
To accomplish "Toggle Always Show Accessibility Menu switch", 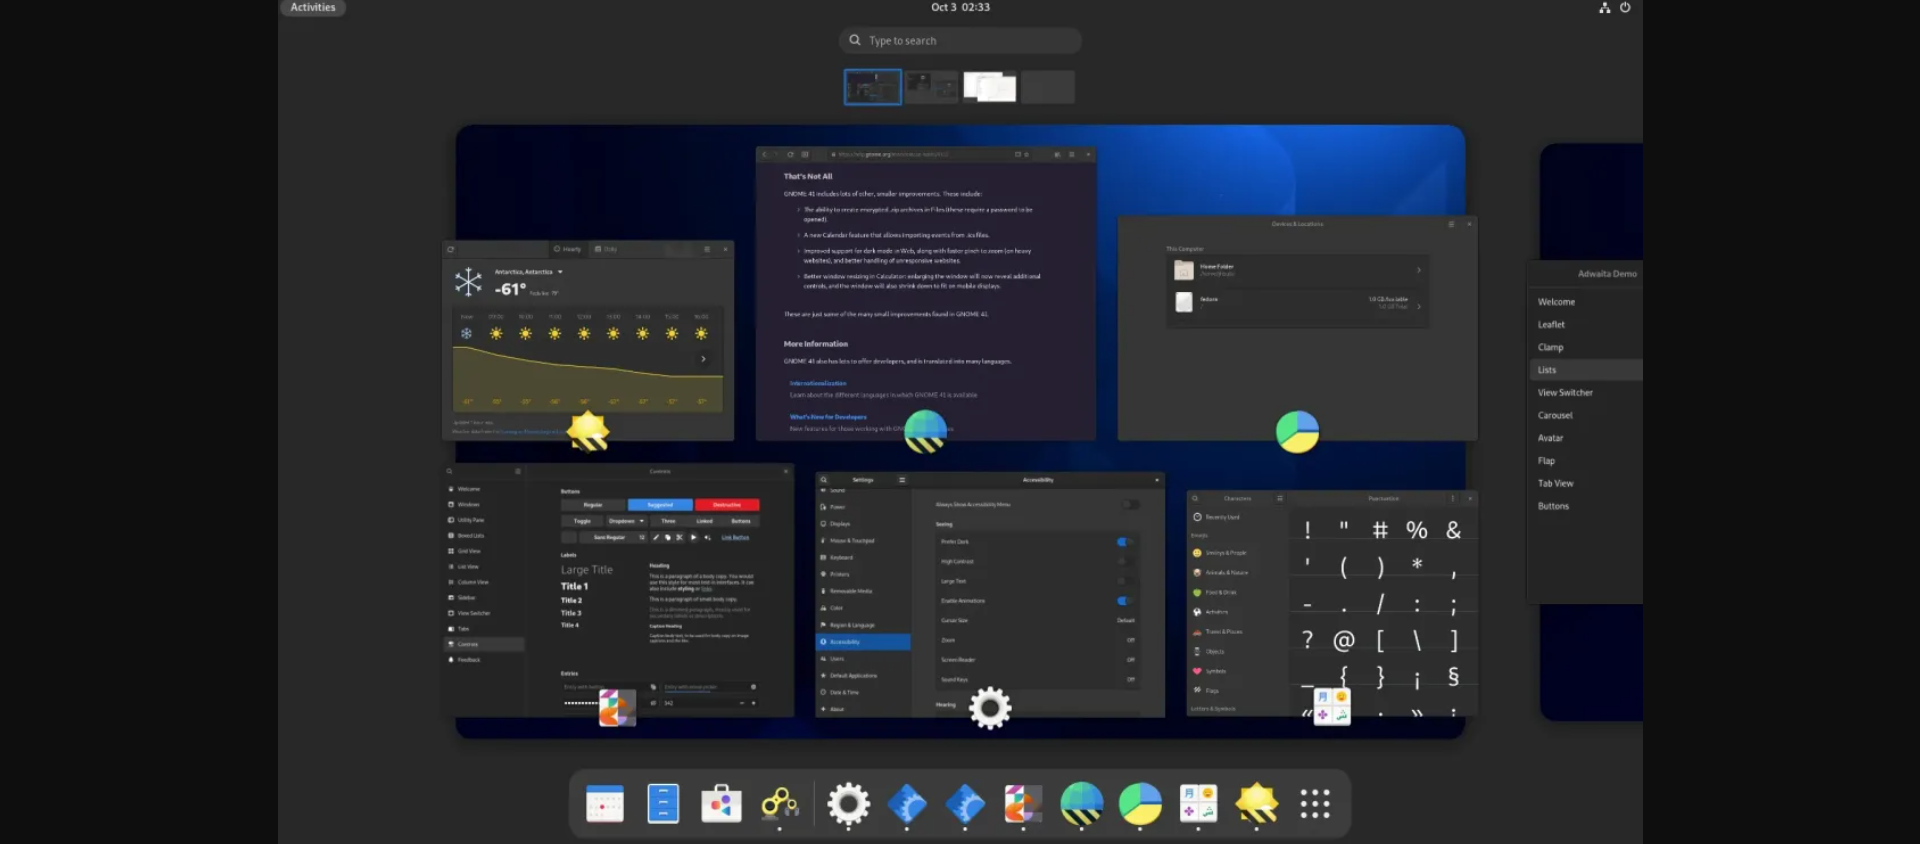I will point(1130,505).
